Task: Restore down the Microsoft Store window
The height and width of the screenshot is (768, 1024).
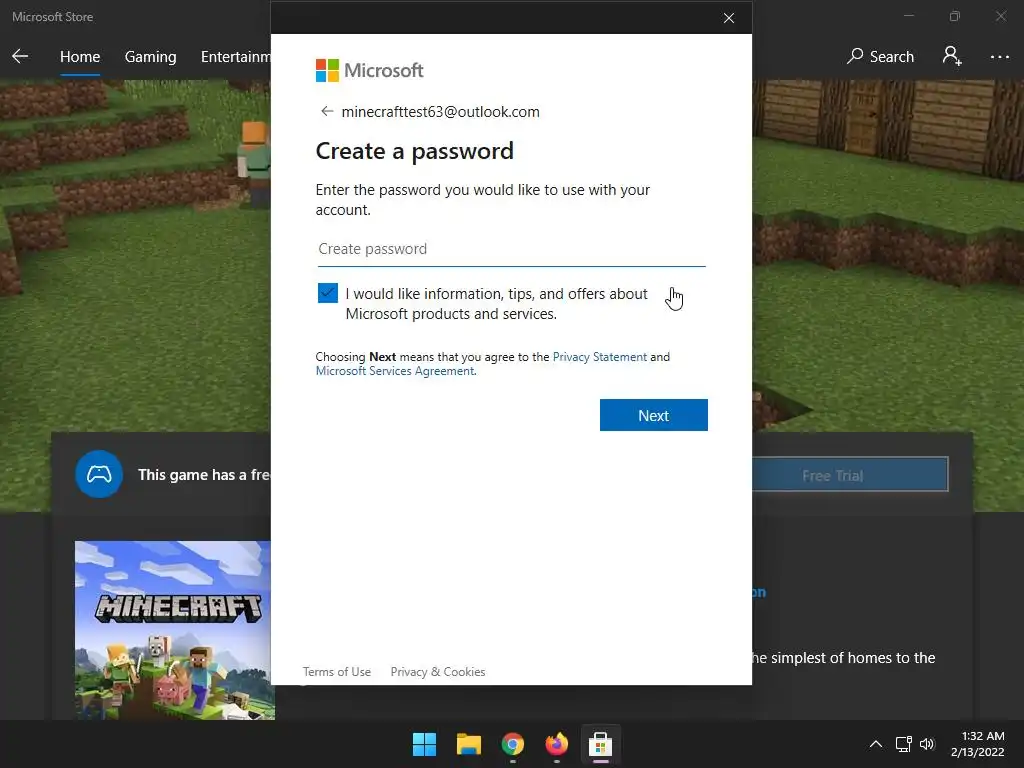Action: click(x=955, y=16)
